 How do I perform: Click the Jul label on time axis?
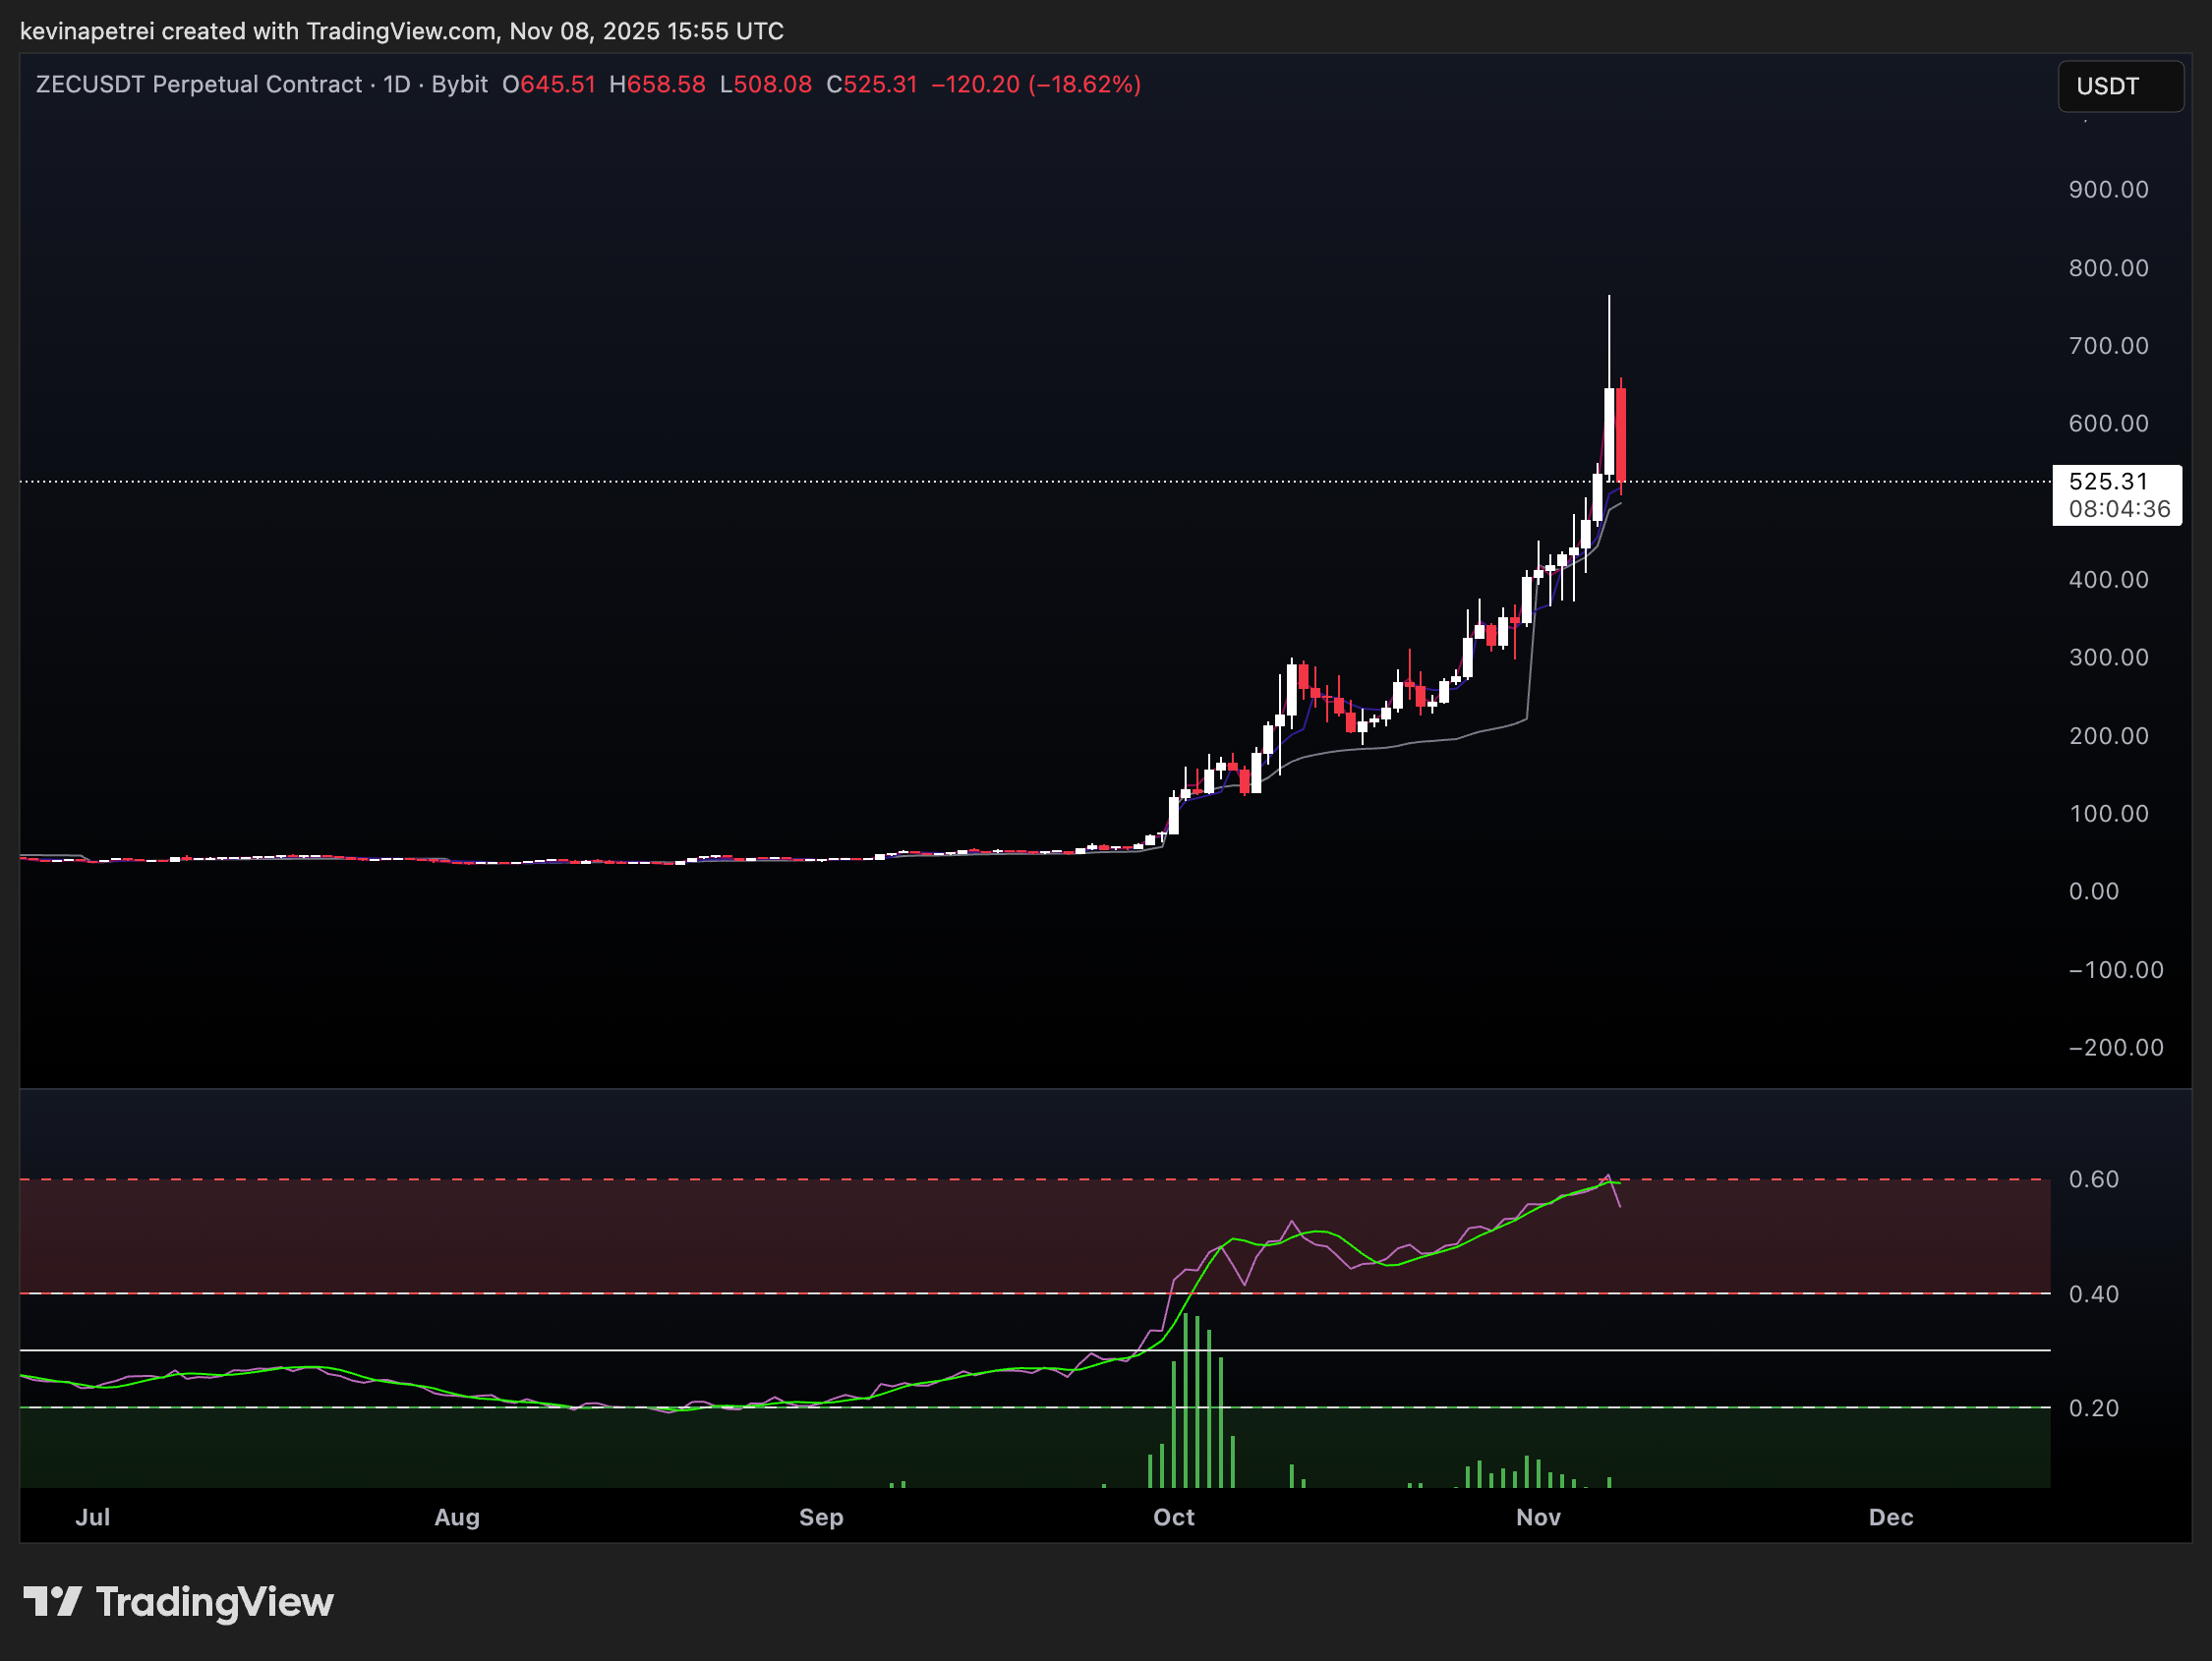coord(93,1517)
